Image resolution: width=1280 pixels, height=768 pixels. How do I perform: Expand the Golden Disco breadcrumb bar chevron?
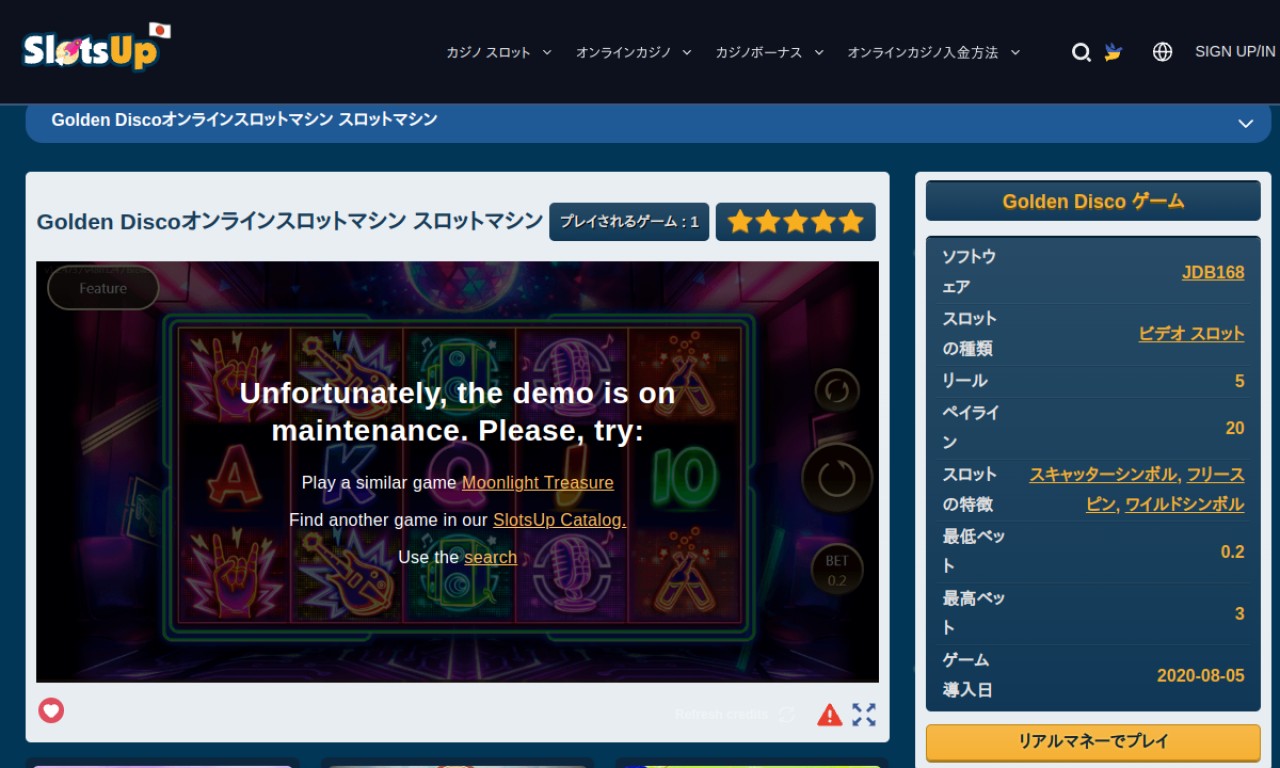point(1246,123)
